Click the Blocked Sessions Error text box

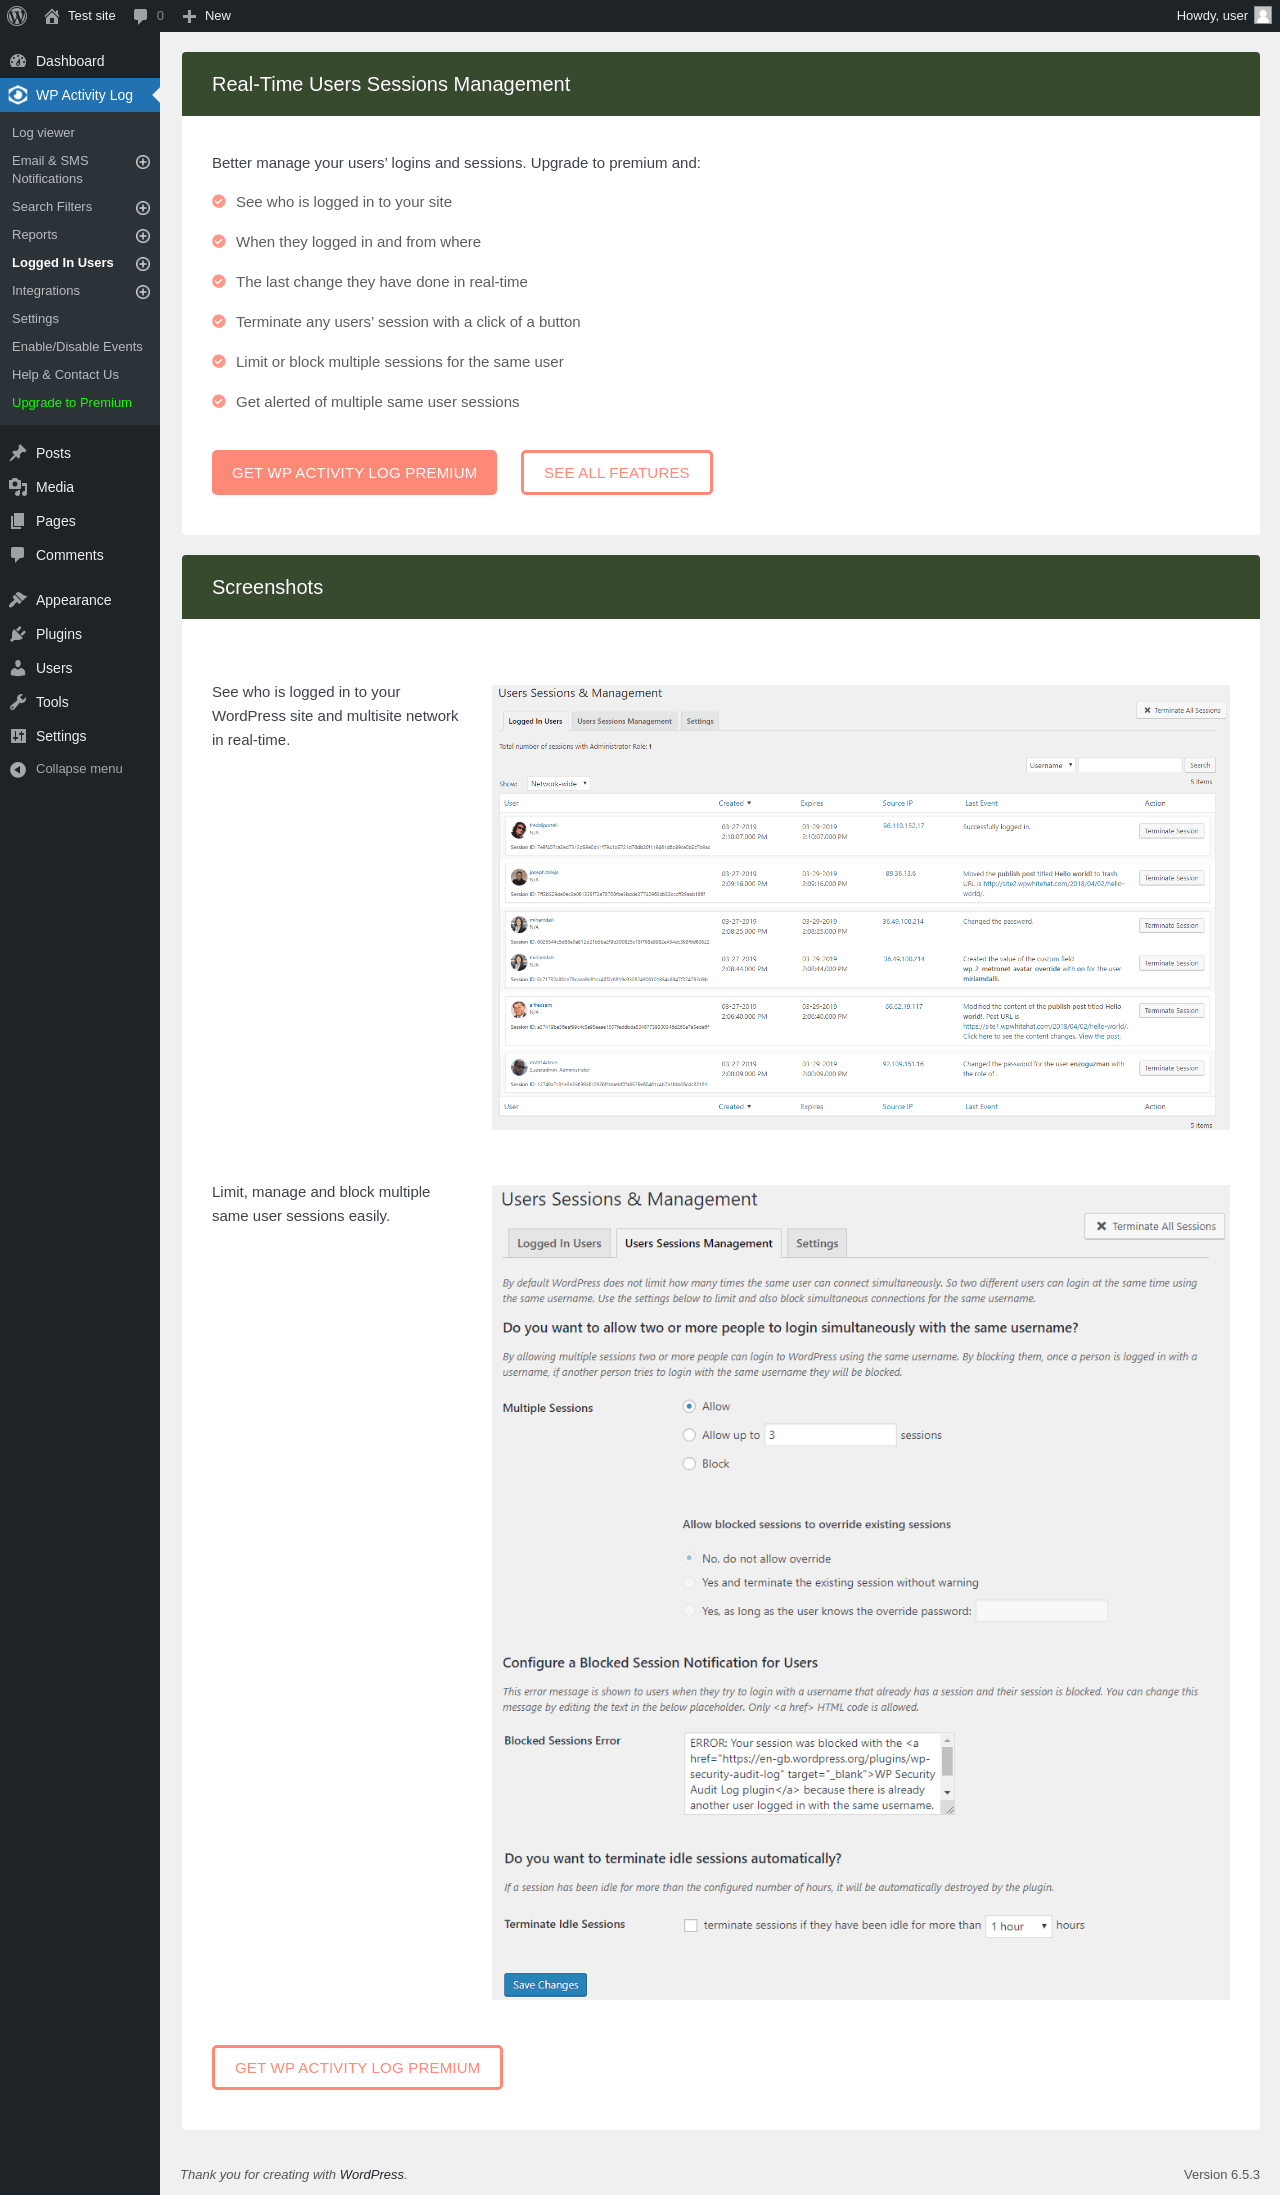coord(819,1774)
